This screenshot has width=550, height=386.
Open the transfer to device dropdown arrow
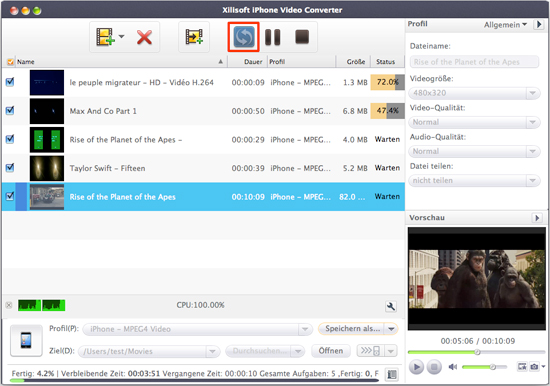[391, 351]
